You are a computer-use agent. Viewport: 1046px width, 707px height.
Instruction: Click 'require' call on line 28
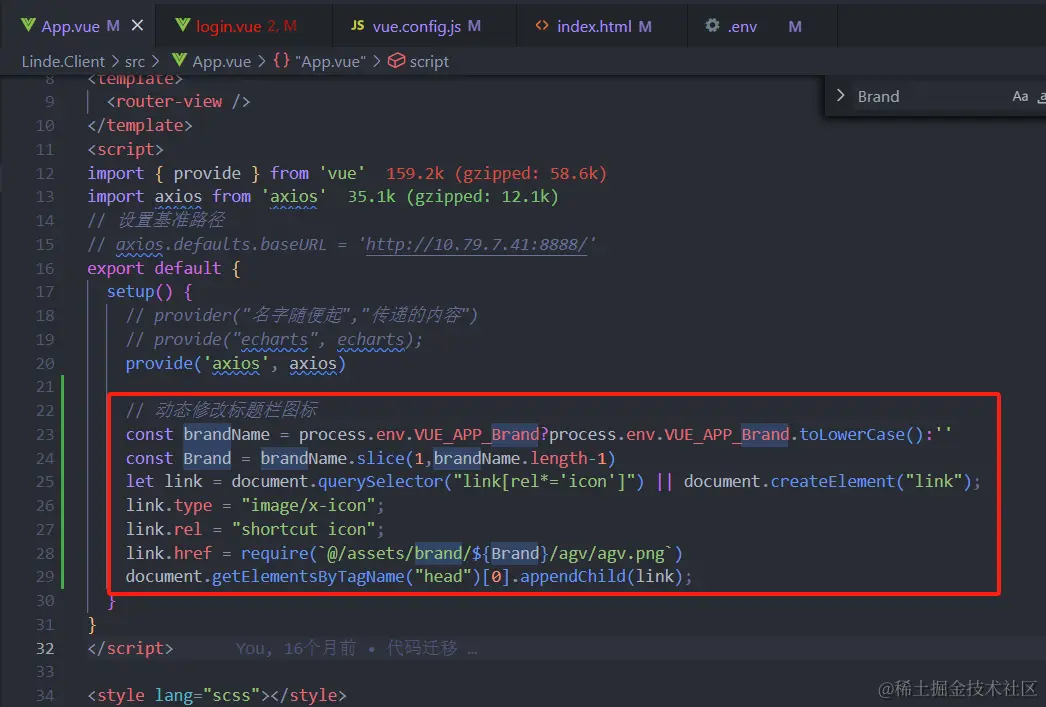(275, 553)
